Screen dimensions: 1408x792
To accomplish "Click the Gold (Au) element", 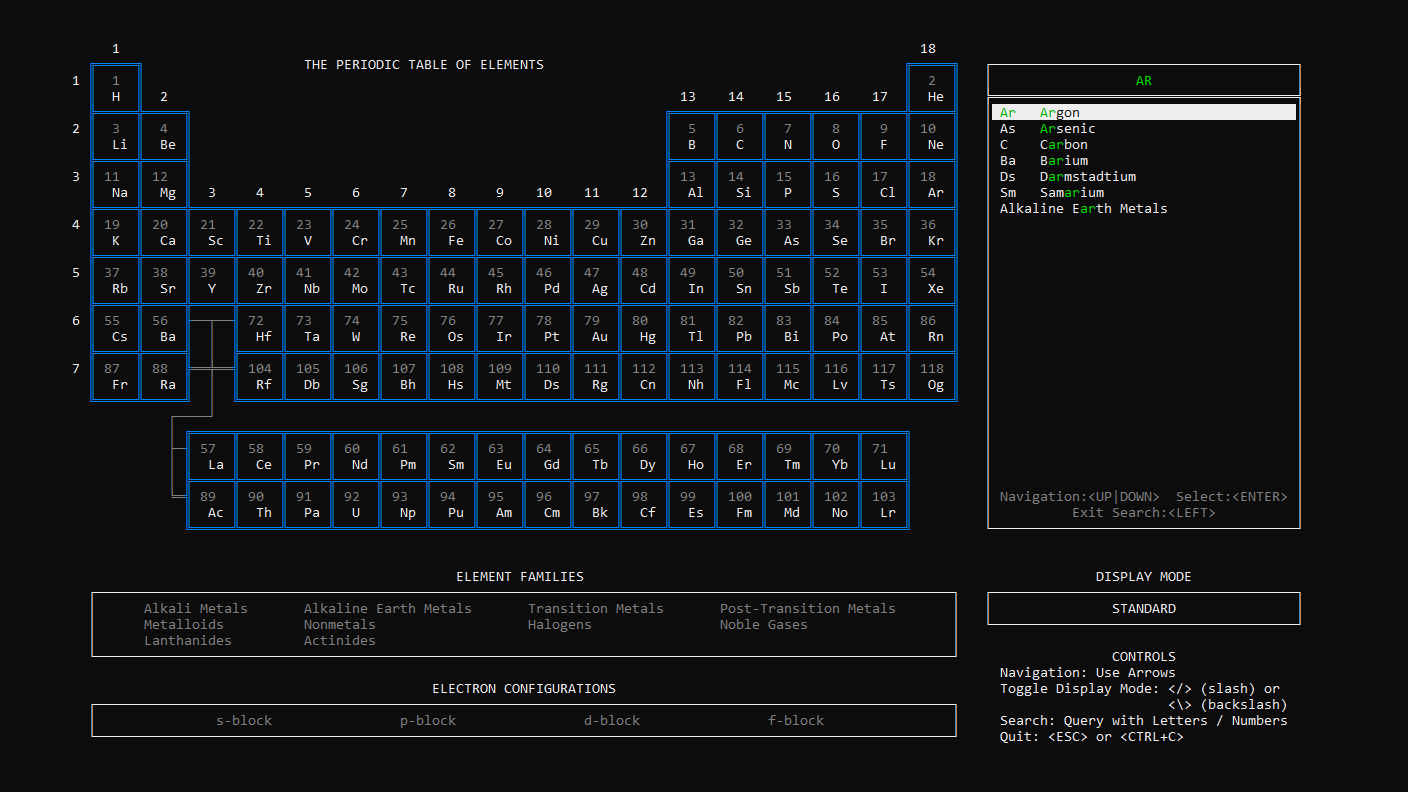I will [x=596, y=328].
